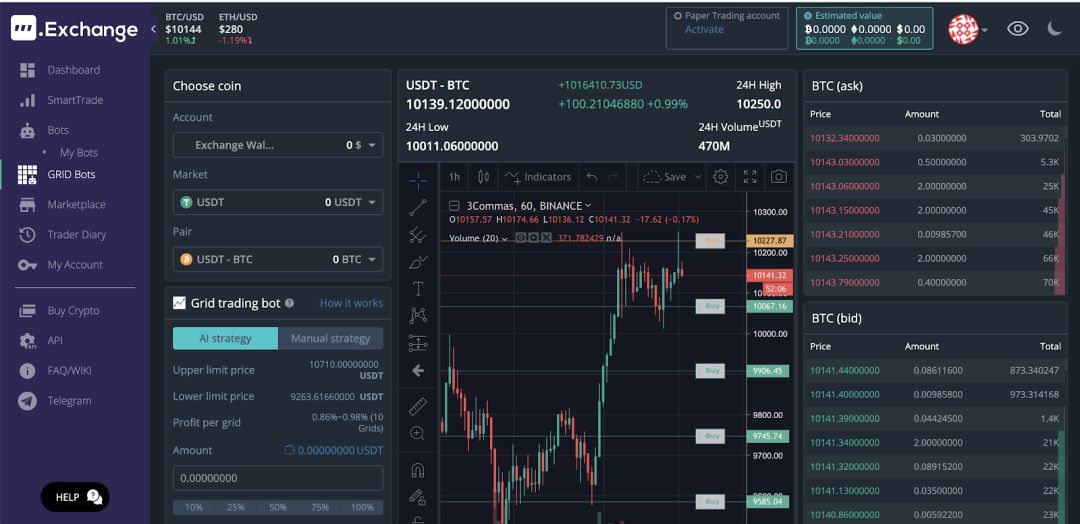
Task: Expand the 3Commas, 60, BINANCE symbol chevron
Action: click(x=588, y=205)
